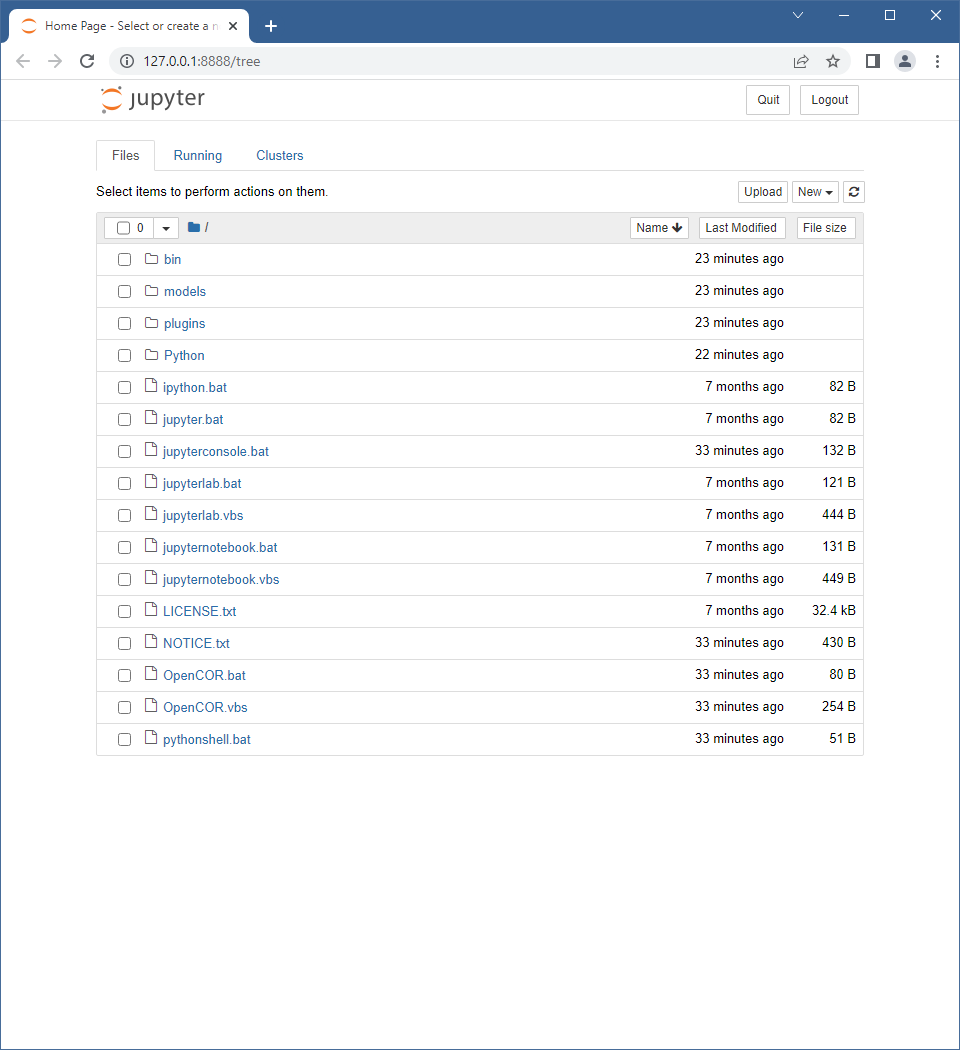This screenshot has width=960, height=1050.
Task: Tick the select-all items checkbox
Action: coord(123,228)
